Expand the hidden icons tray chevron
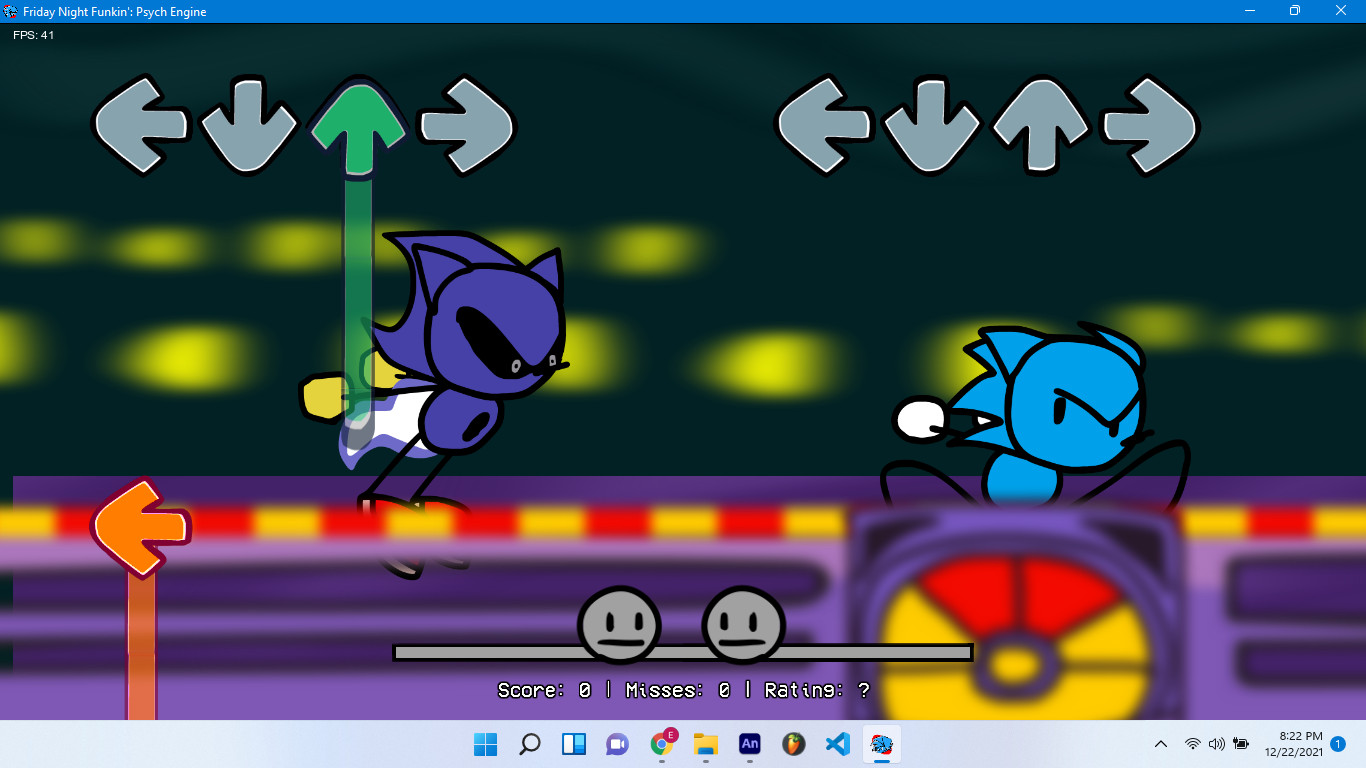This screenshot has width=1366, height=768. pos(1160,744)
